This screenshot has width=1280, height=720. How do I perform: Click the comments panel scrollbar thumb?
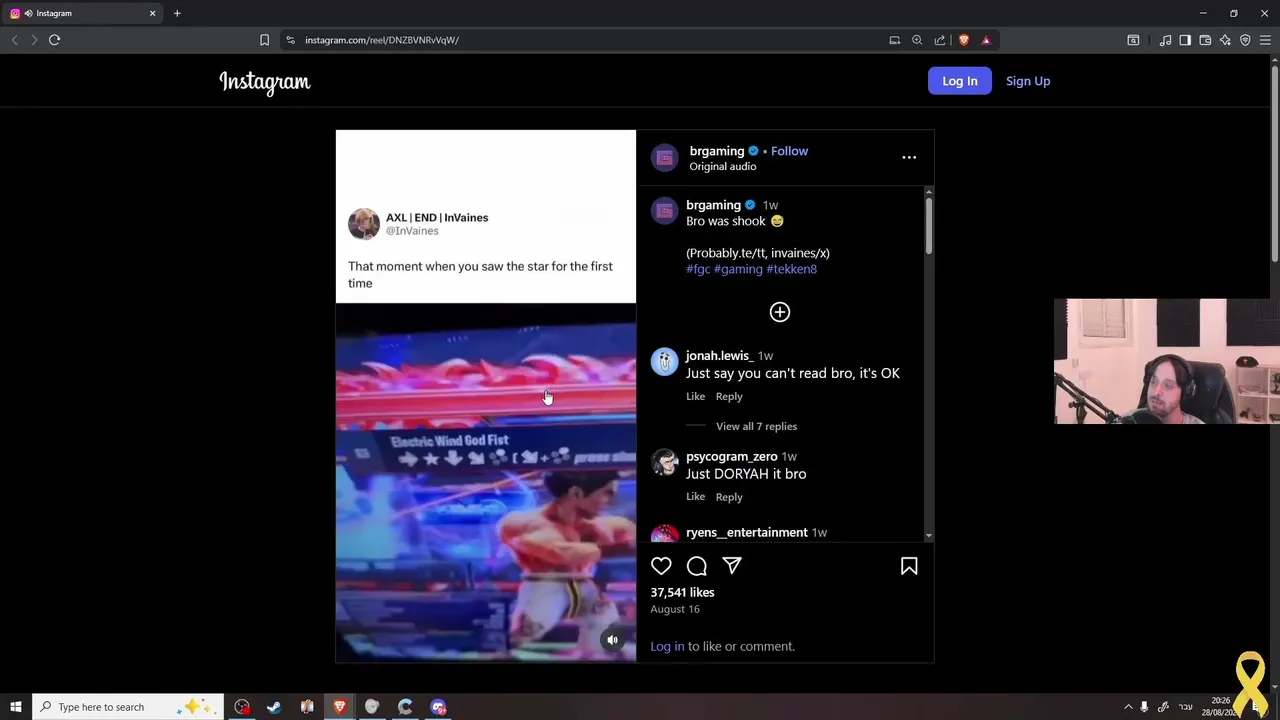tap(929, 225)
